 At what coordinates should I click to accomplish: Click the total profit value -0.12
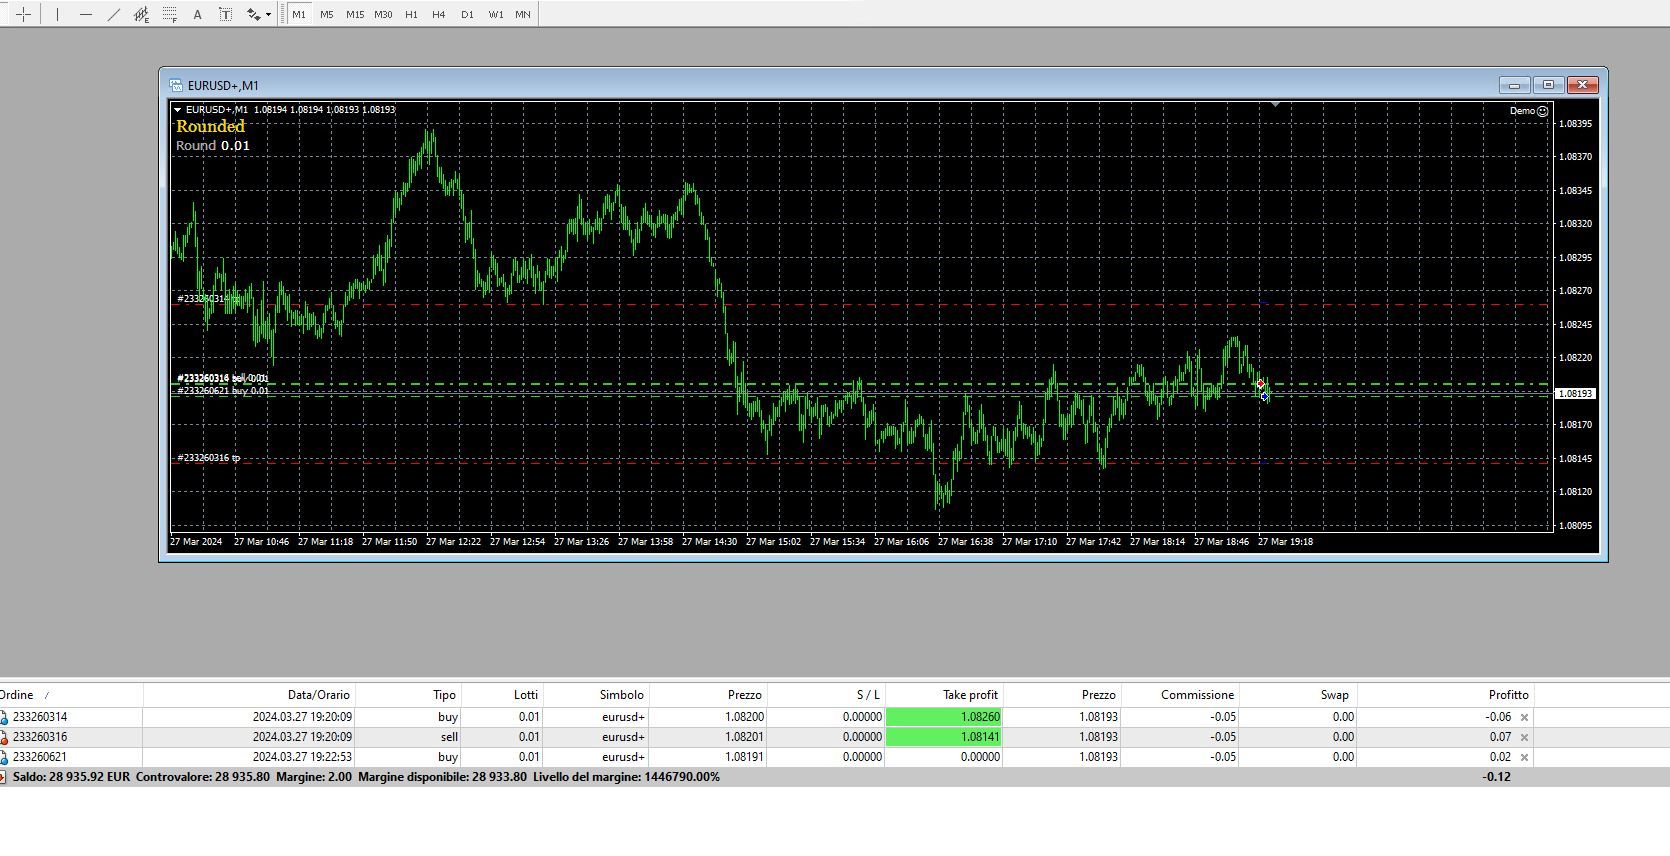tap(1496, 777)
